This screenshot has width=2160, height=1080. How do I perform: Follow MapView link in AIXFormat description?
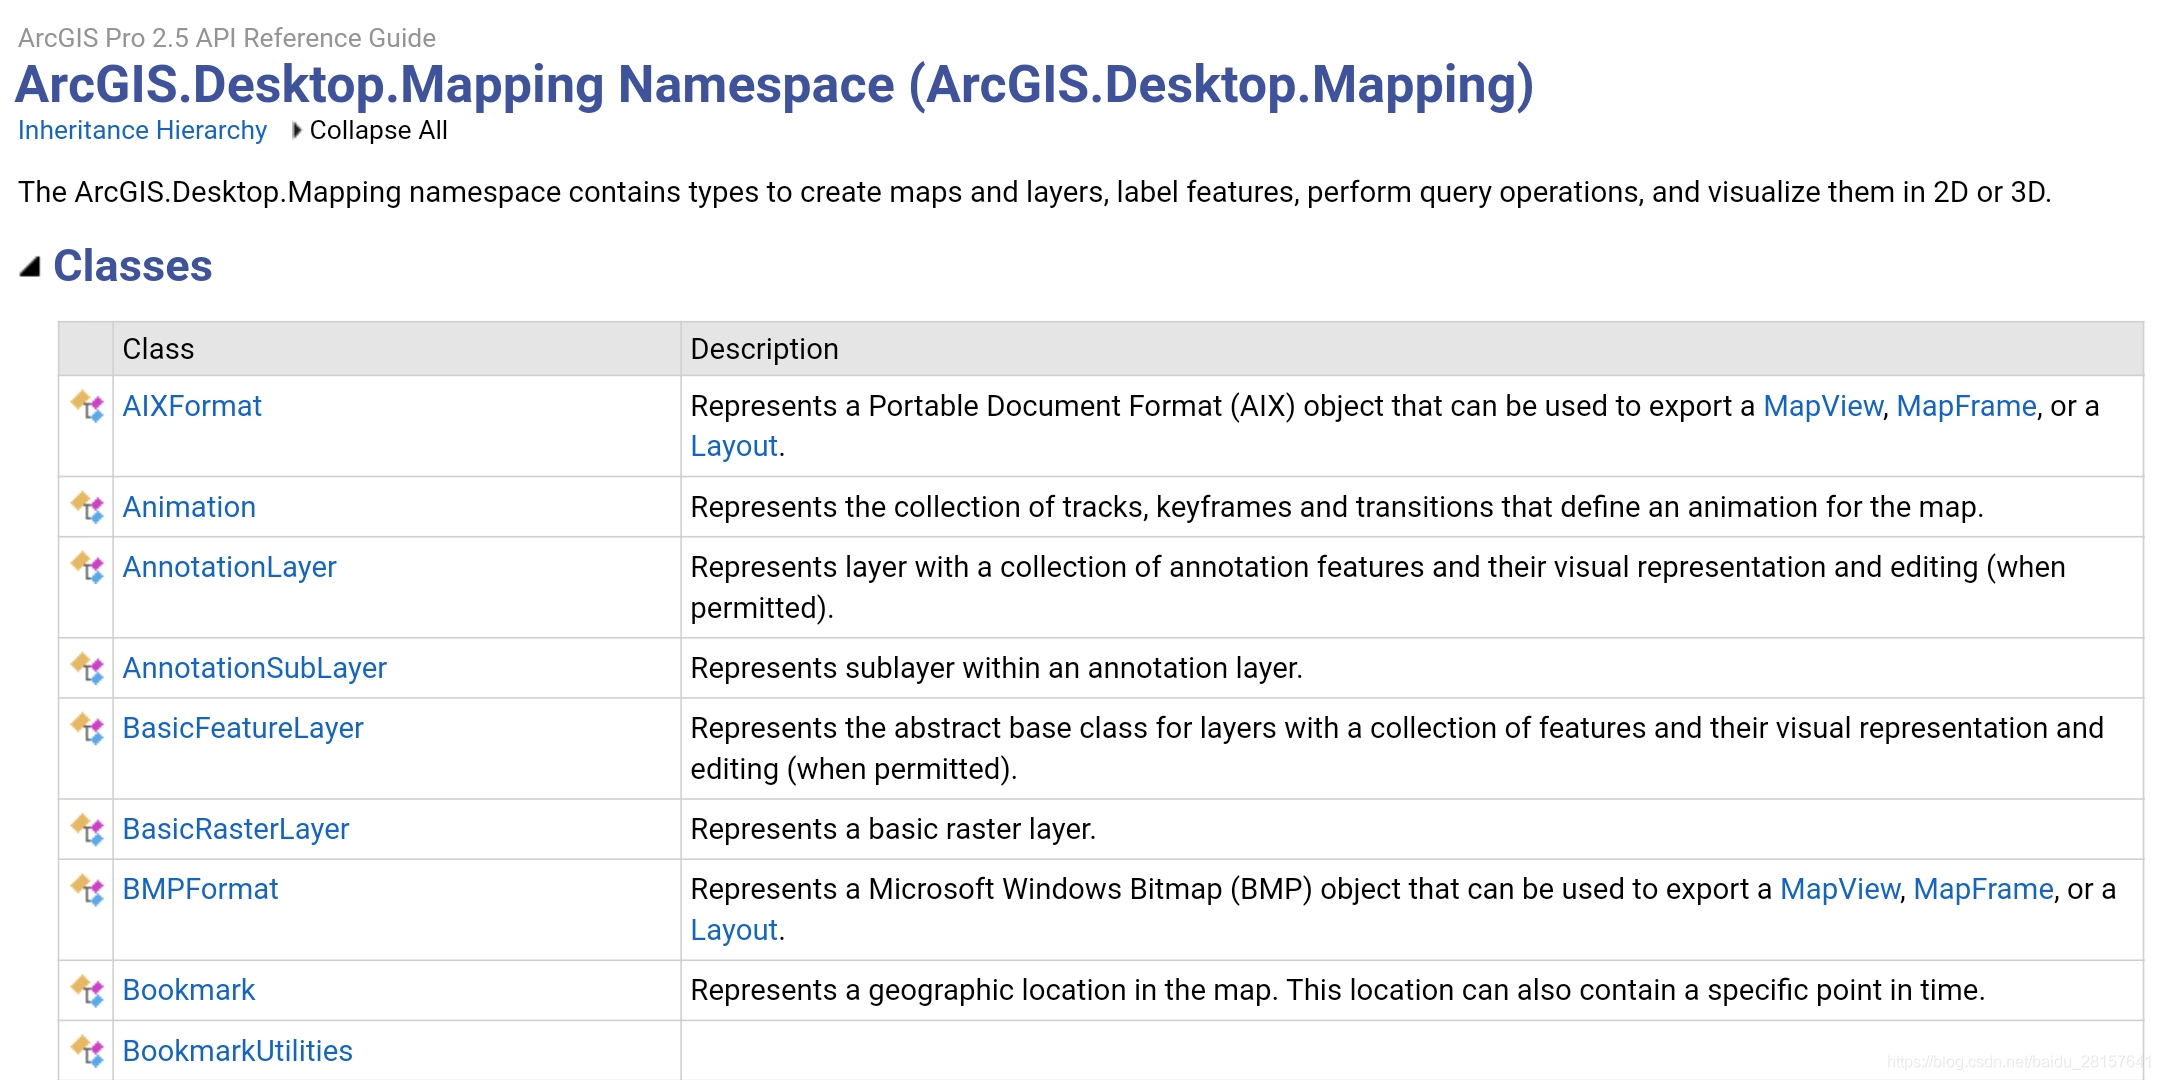(1822, 406)
